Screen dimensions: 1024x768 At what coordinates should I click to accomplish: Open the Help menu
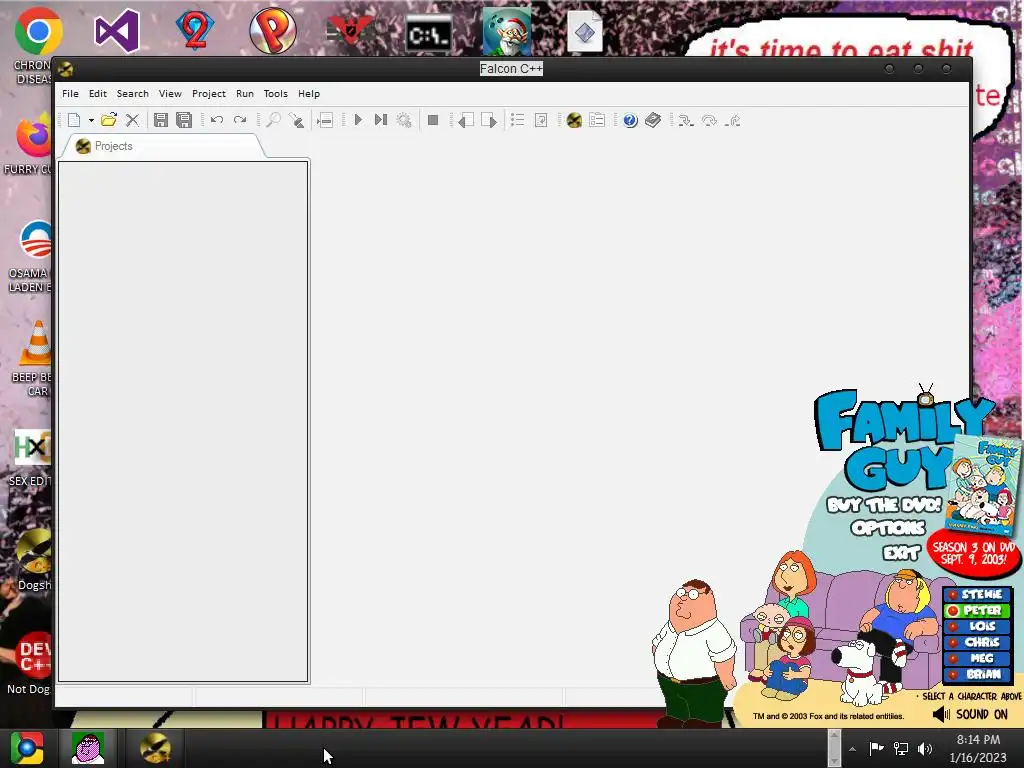coord(309,93)
